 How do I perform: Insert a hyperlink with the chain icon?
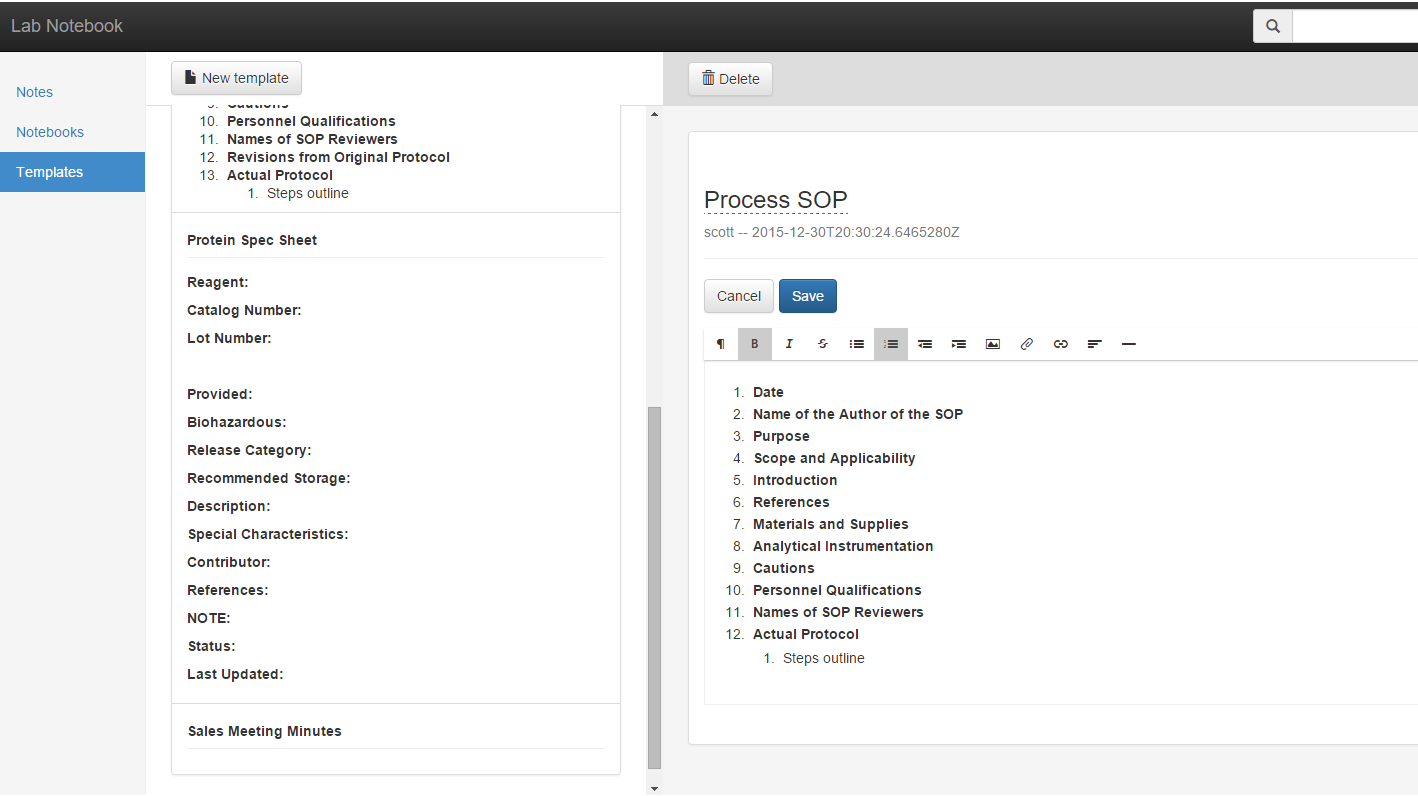[1060, 343]
